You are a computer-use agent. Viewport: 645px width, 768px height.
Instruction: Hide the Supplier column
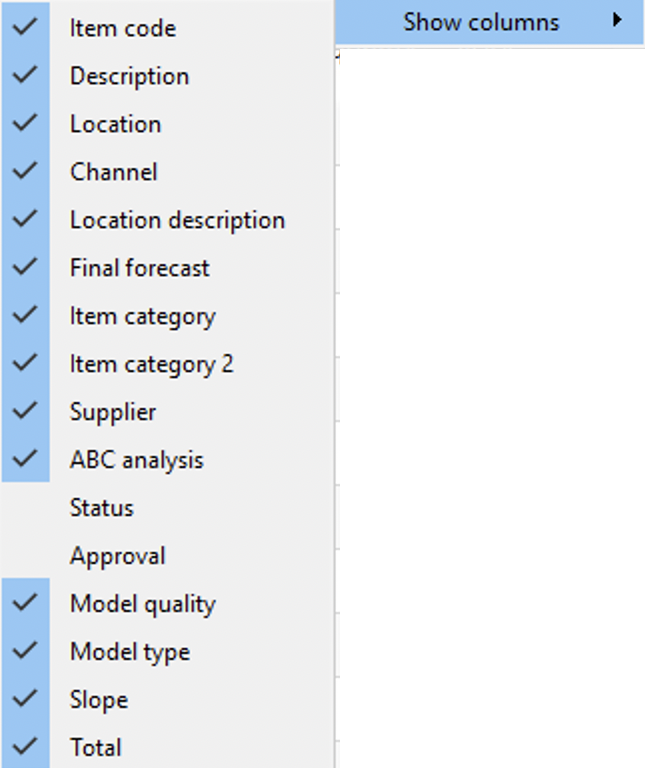113,412
